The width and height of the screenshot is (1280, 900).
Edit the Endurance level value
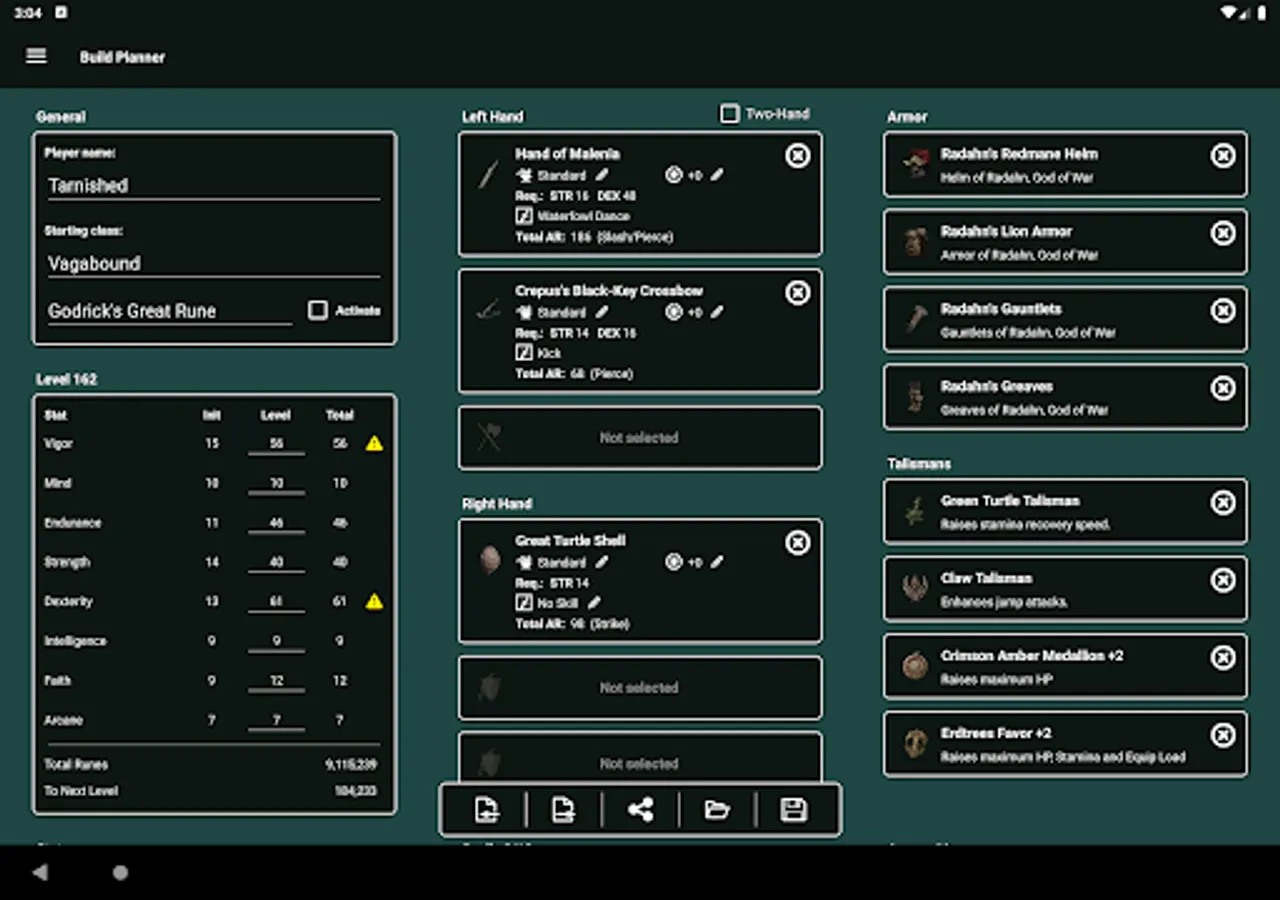point(276,523)
